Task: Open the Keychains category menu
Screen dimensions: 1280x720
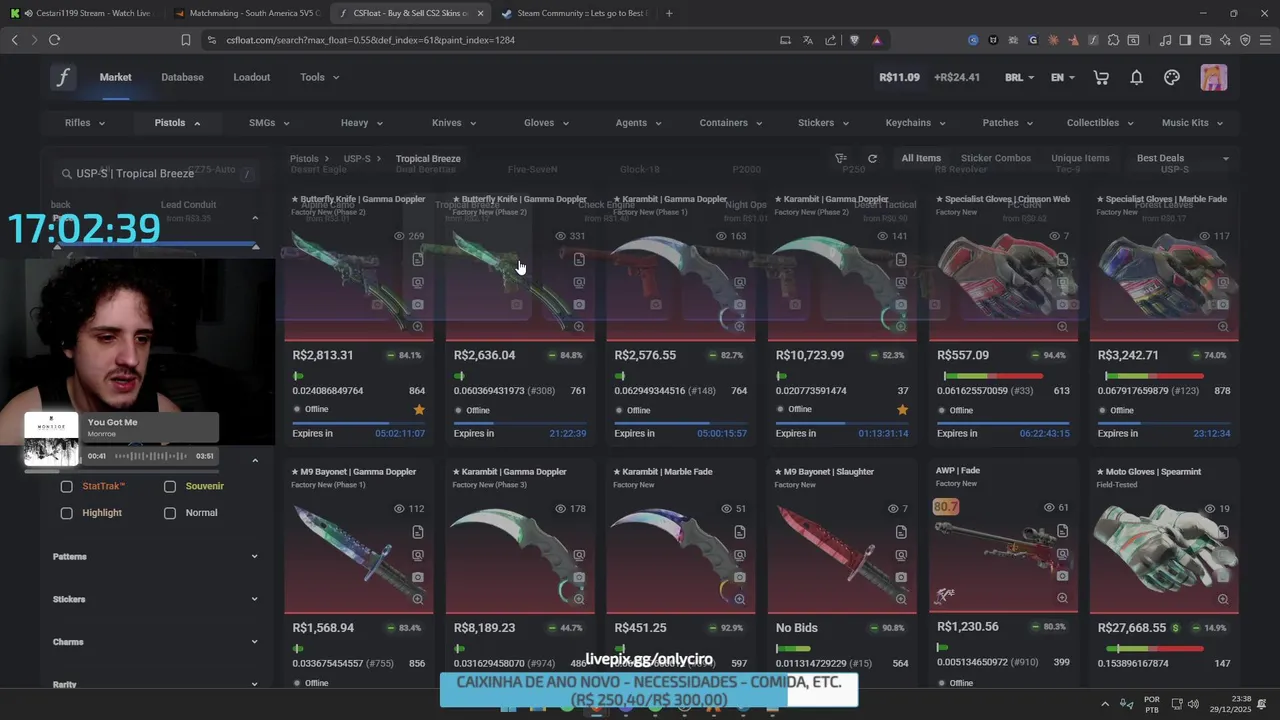Action: coord(915,123)
